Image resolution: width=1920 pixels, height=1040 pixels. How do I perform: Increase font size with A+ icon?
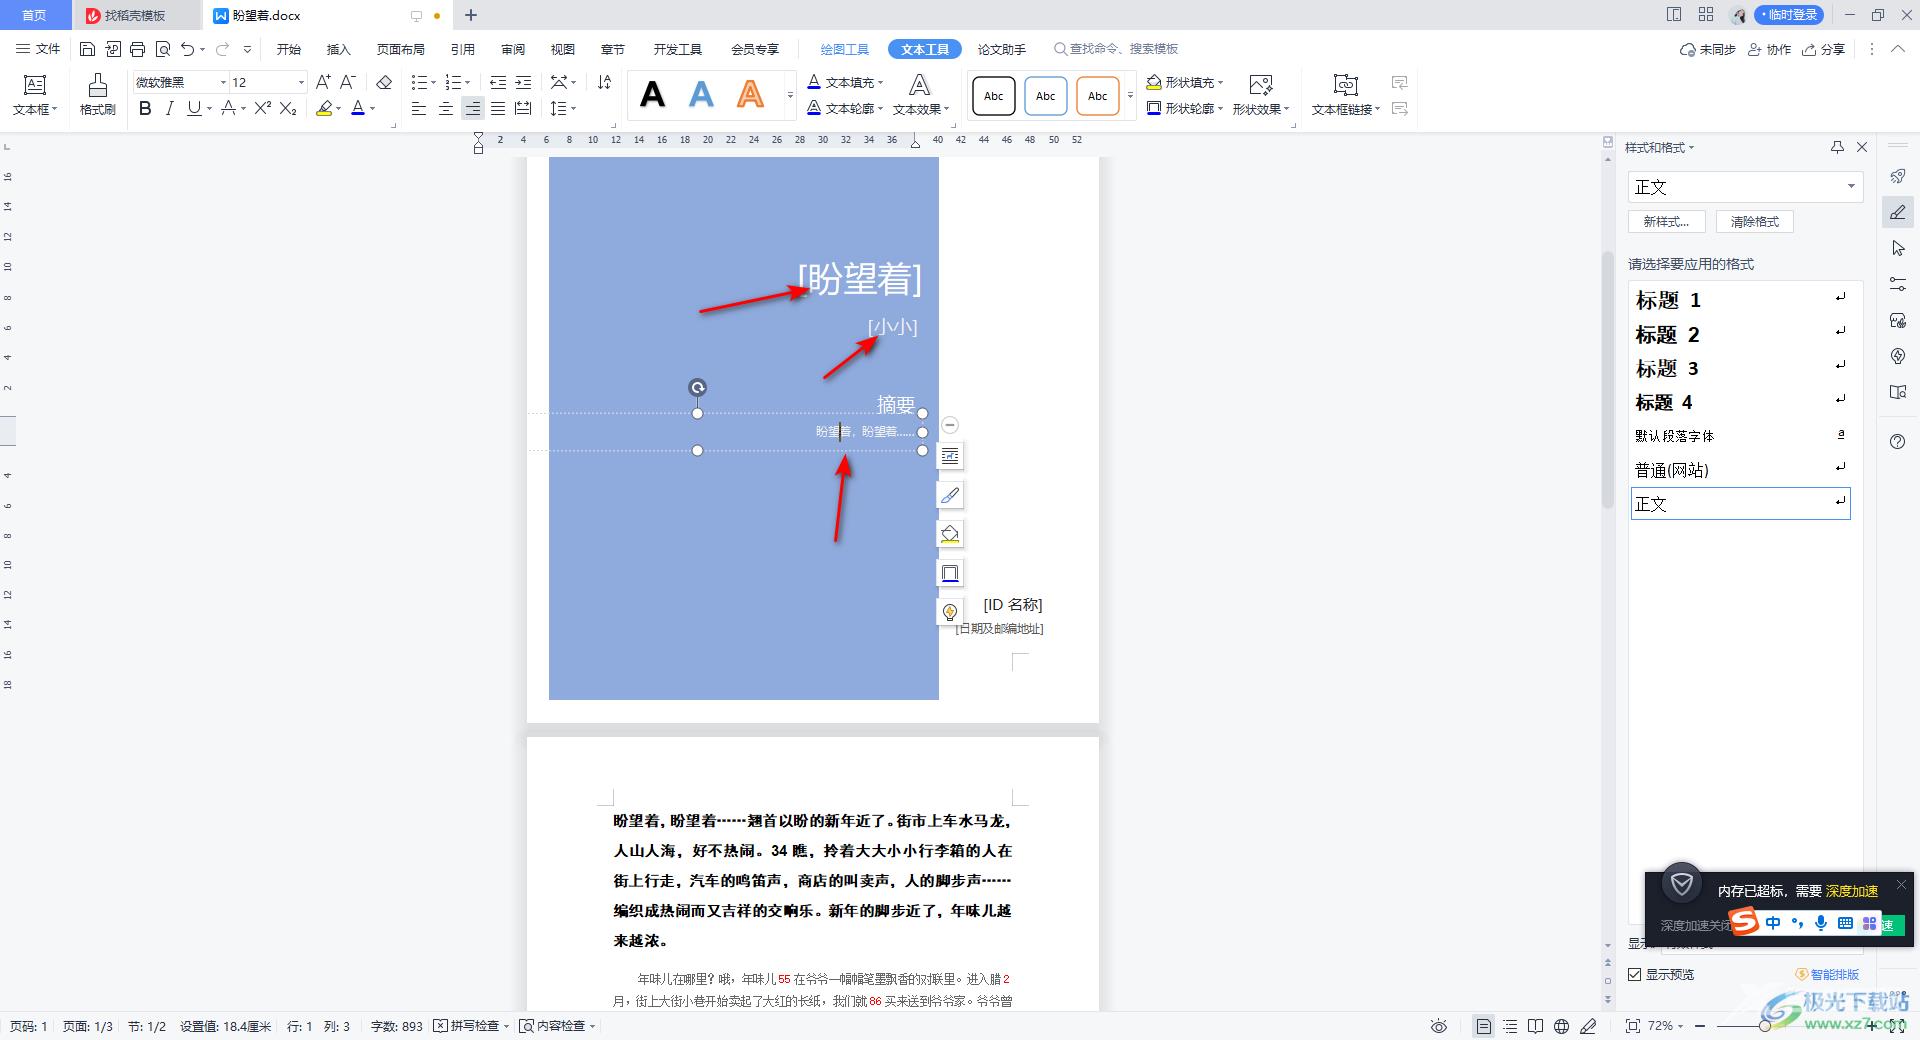323,82
